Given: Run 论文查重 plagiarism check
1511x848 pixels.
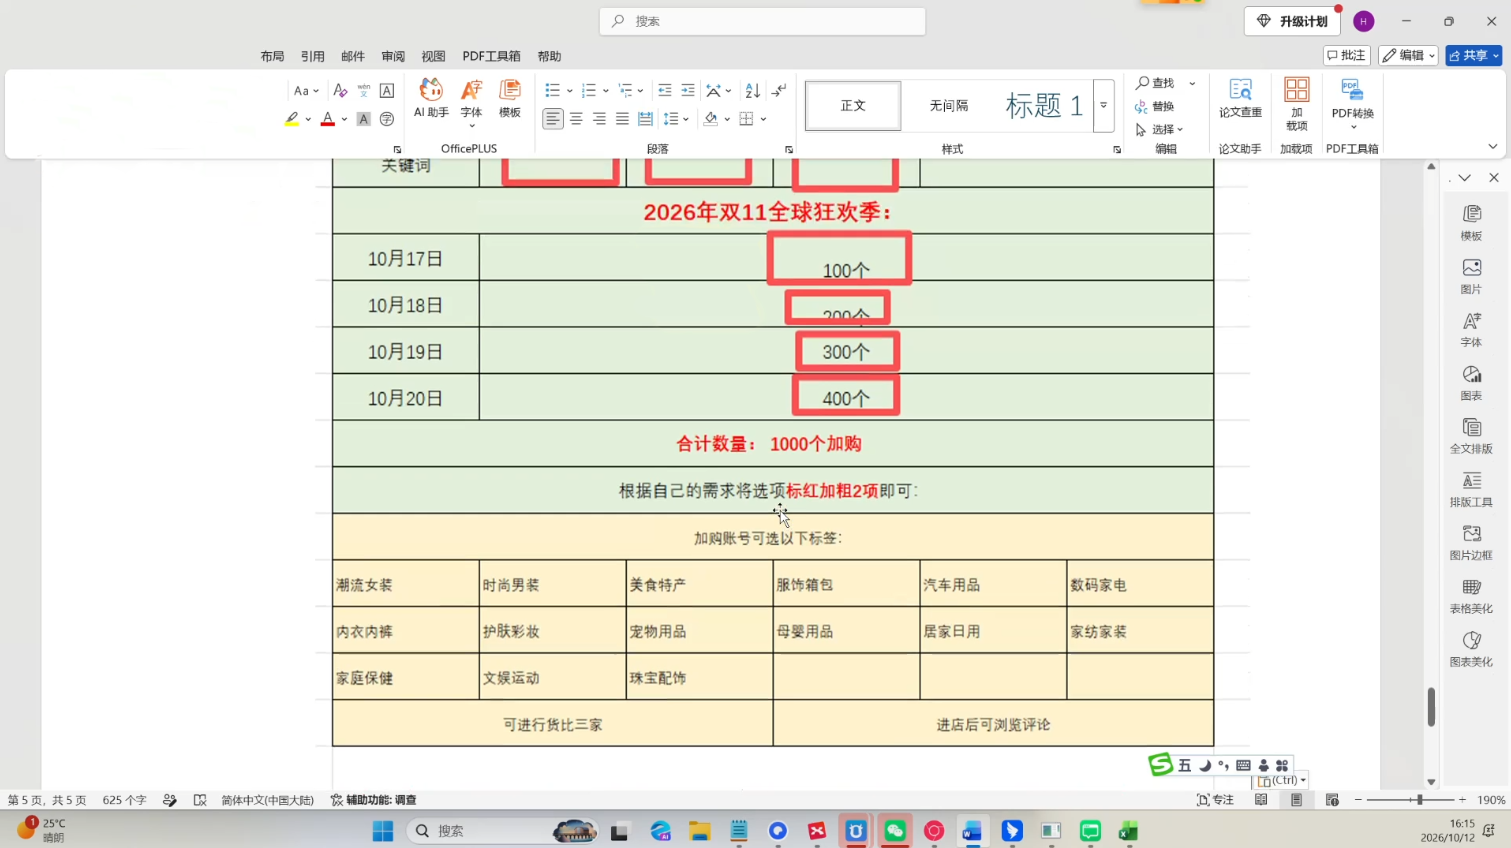Looking at the screenshot, I should pyautogui.click(x=1240, y=99).
